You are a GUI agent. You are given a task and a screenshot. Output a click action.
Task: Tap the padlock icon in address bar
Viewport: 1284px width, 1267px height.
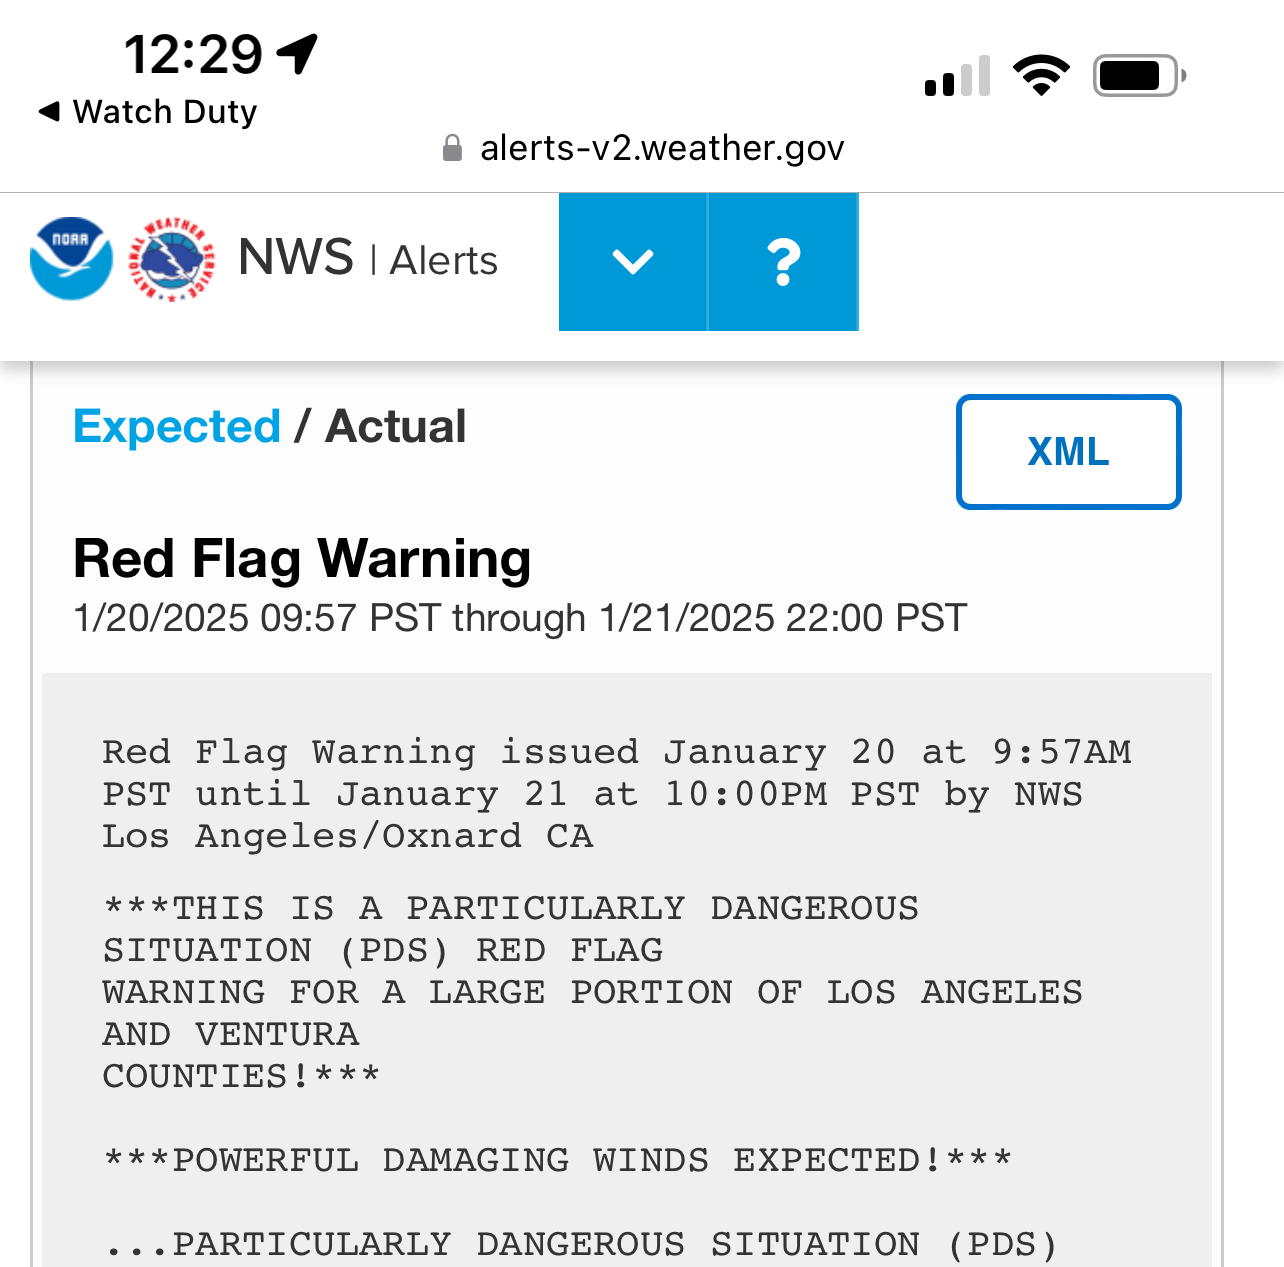pos(452,148)
